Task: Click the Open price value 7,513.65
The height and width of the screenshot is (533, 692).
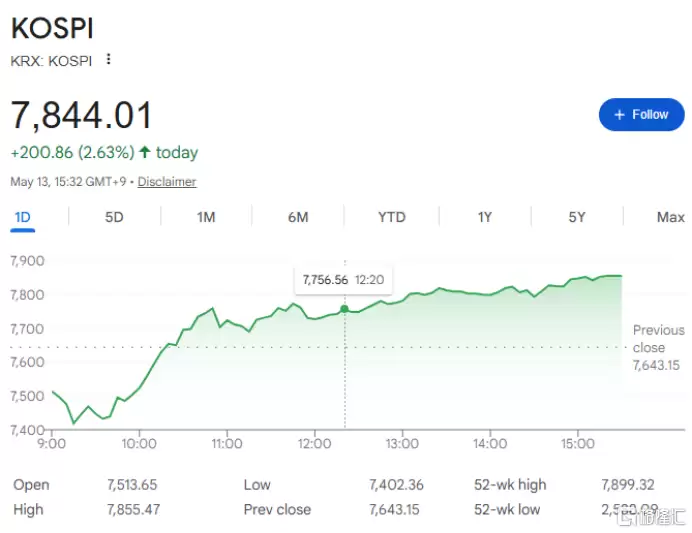Action: (132, 485)
